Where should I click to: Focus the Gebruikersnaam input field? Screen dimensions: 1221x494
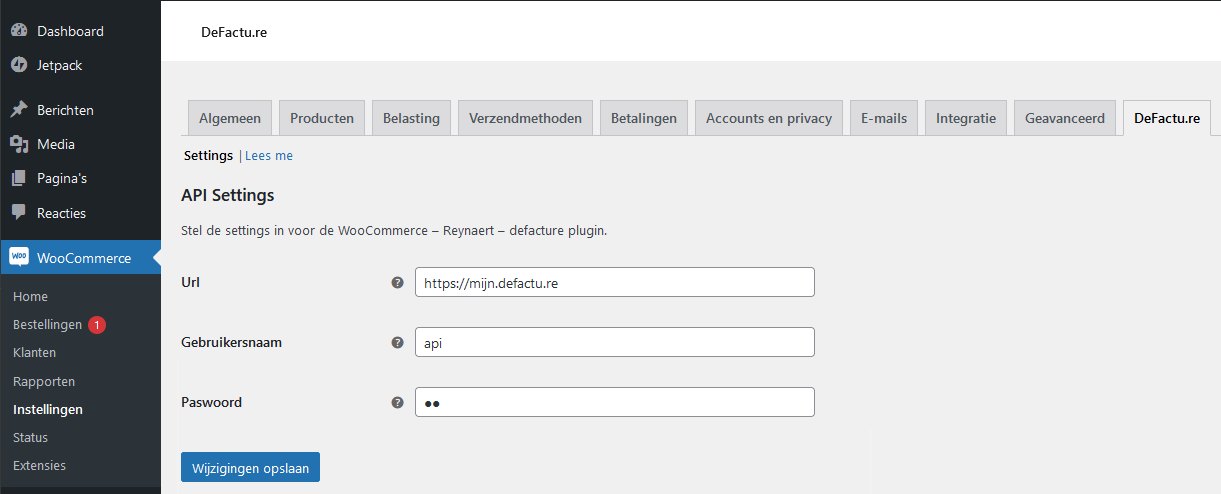coord(615,342)
